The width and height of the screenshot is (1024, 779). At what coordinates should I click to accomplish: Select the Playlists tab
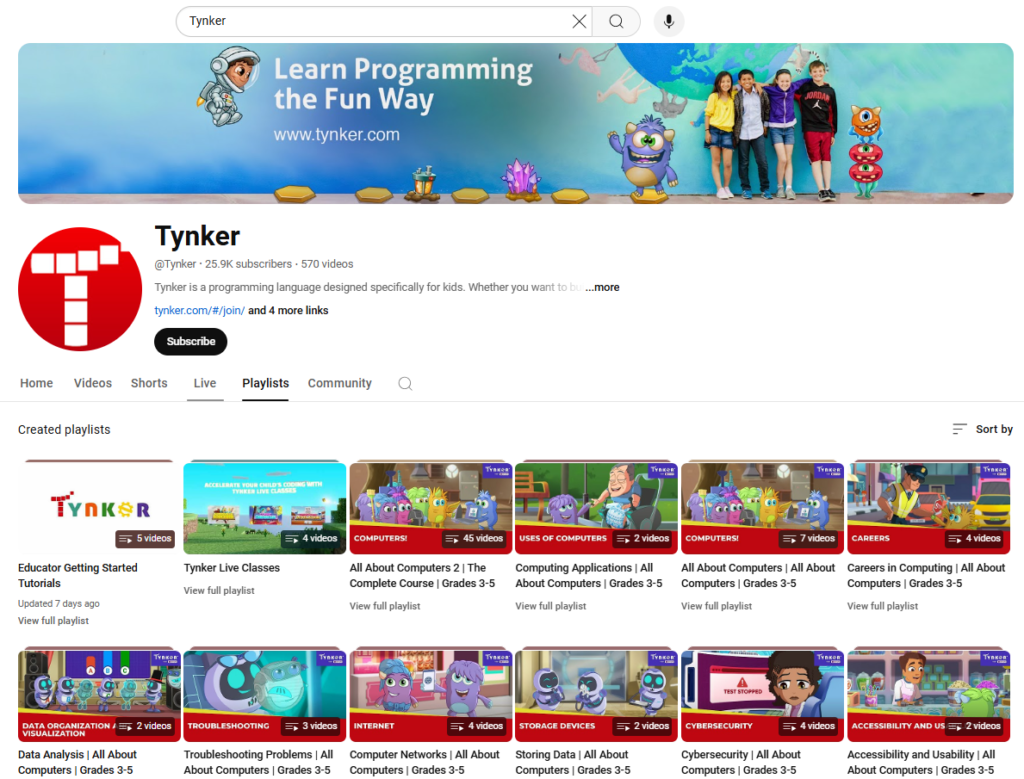[265, 383]
